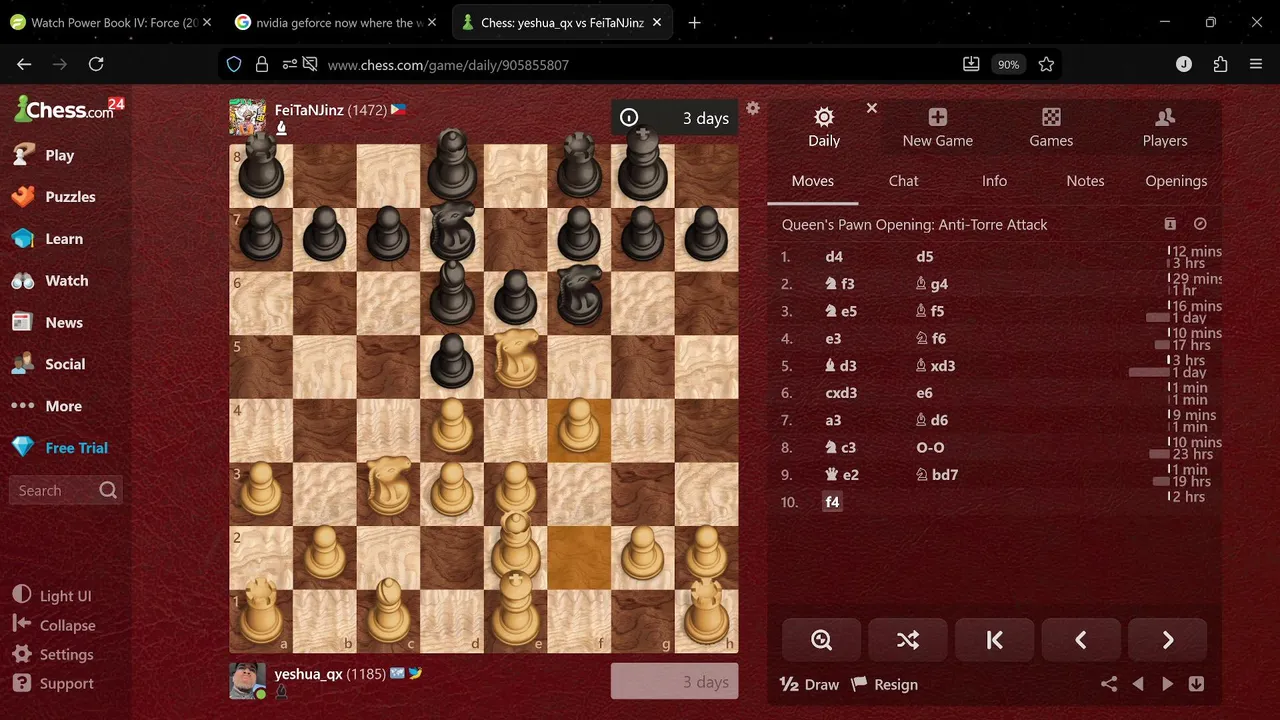Open the browser hamburger menu
The height and width of the screenshot is (720, 1280).
point(1256,64)
